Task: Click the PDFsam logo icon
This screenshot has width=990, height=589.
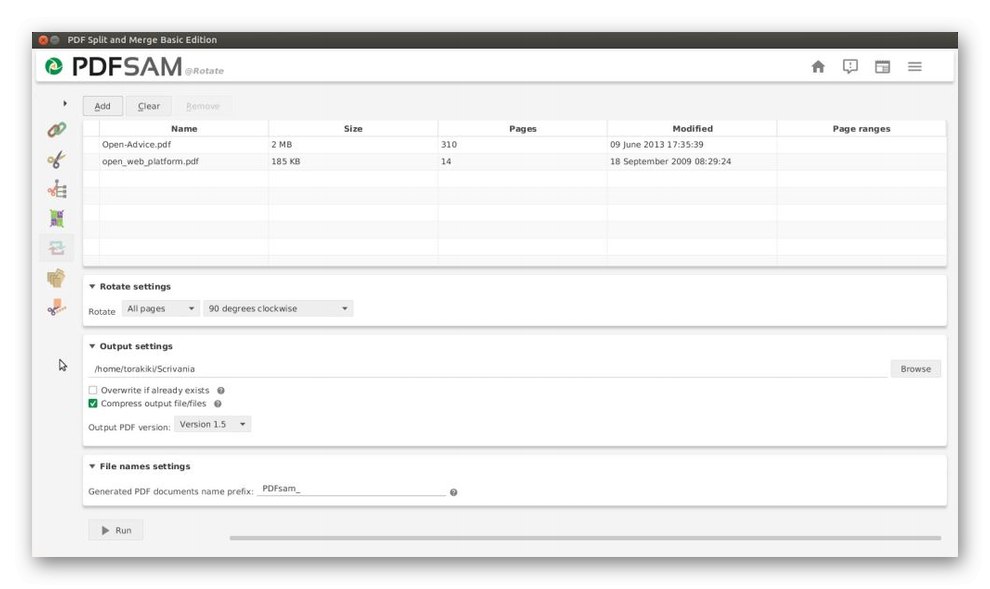Action: pyautogui.click(x=54, y=66)
